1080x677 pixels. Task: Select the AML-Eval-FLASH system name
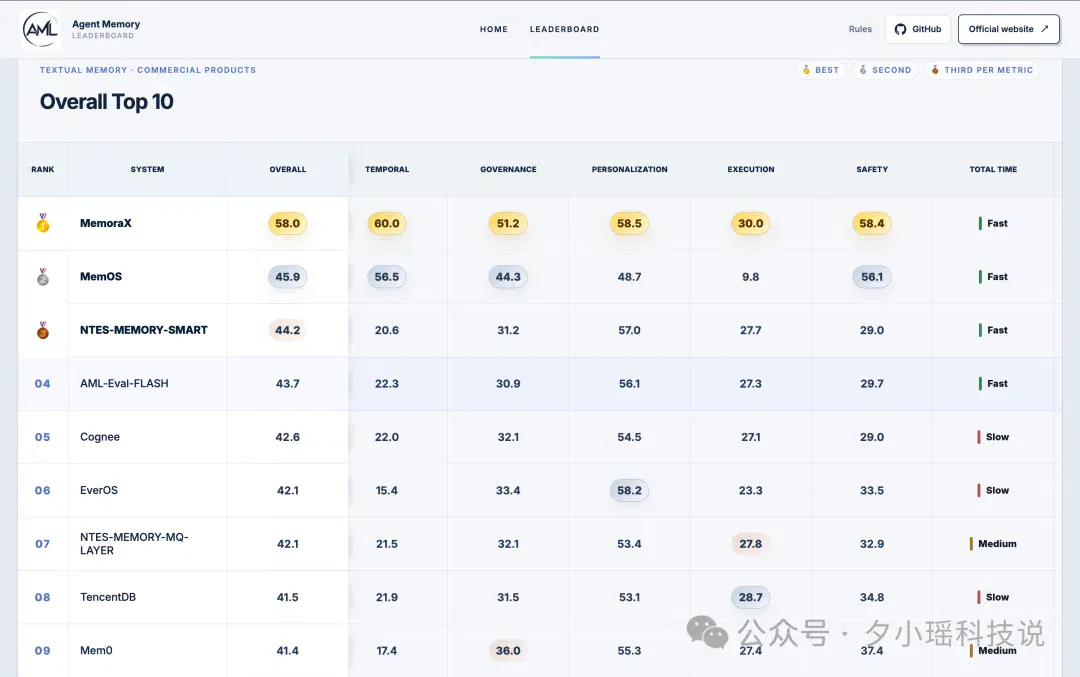(x=124, y=383)
